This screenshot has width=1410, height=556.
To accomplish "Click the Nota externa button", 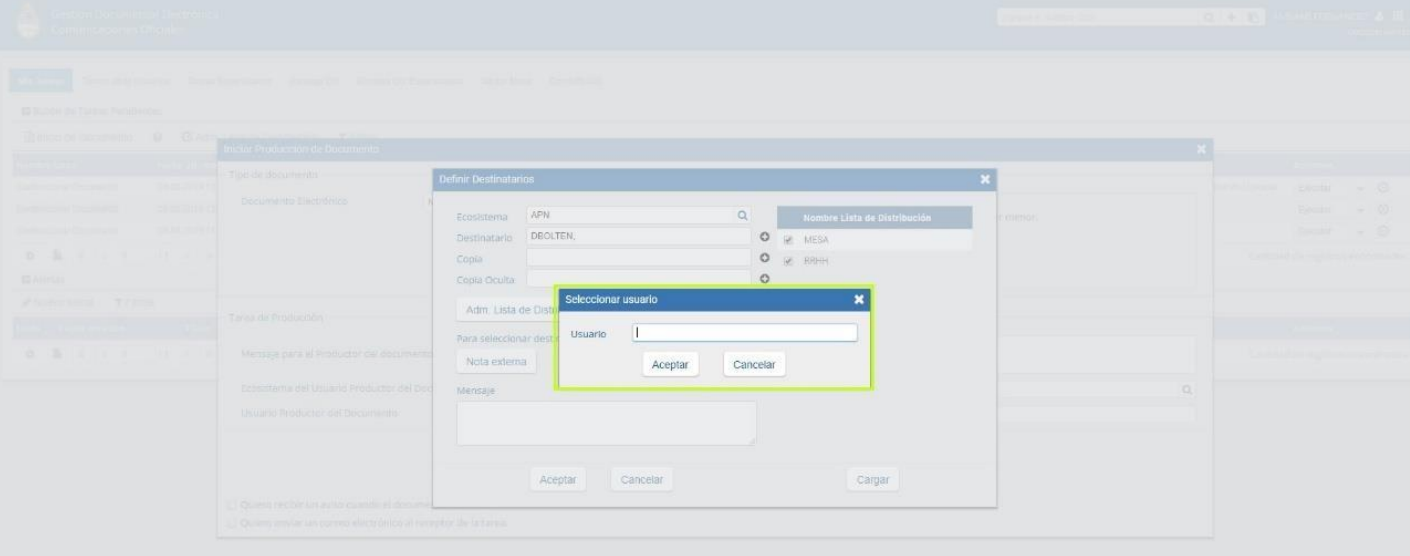I will (495, 361).
